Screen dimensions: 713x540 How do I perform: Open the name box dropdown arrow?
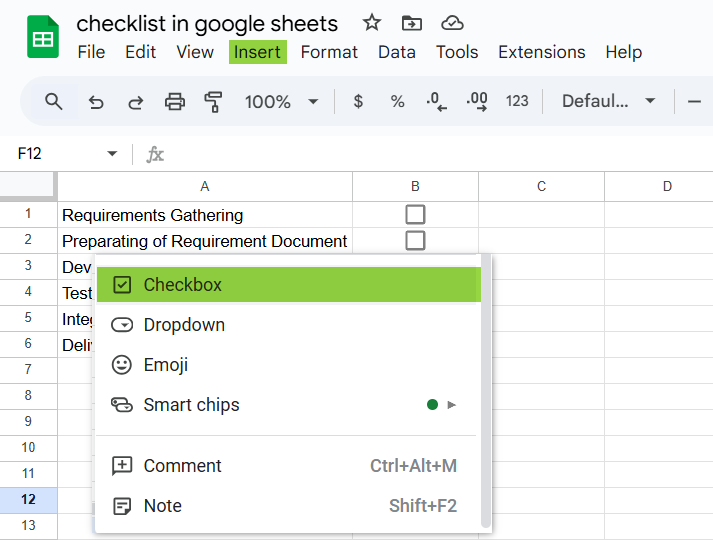coord(112,154)
